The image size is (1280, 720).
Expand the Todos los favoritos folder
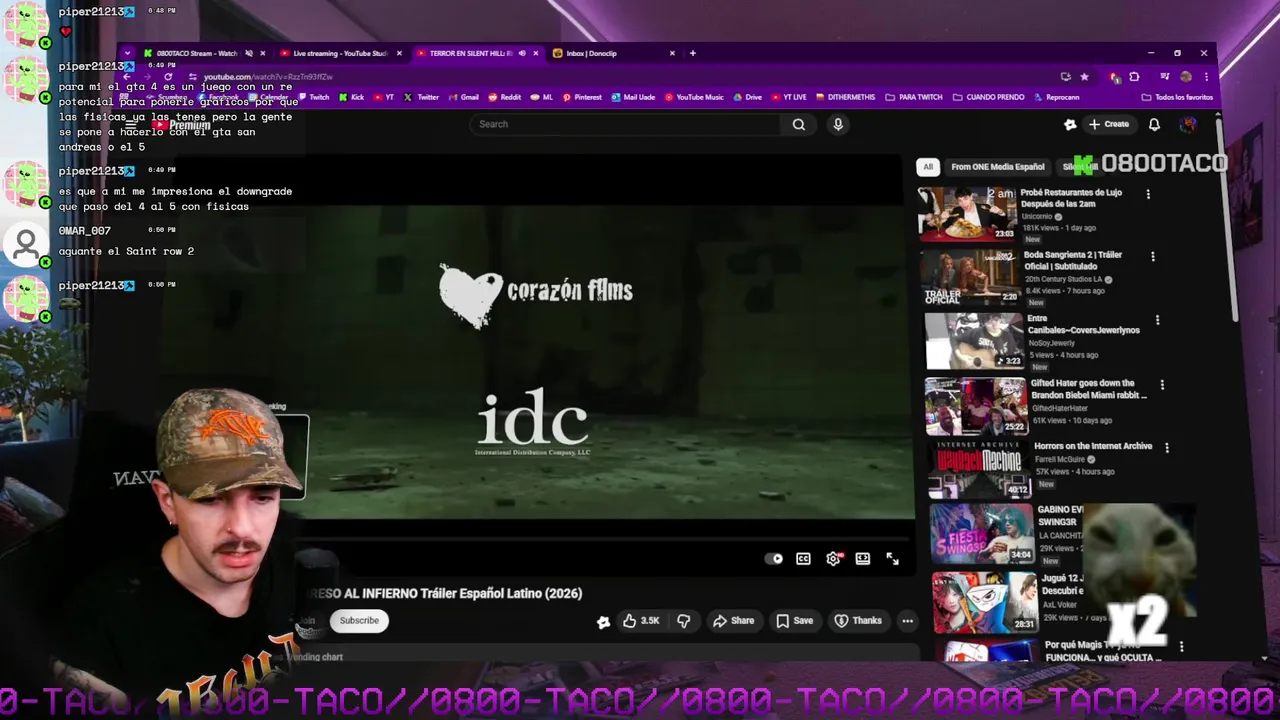[1177, 97]
